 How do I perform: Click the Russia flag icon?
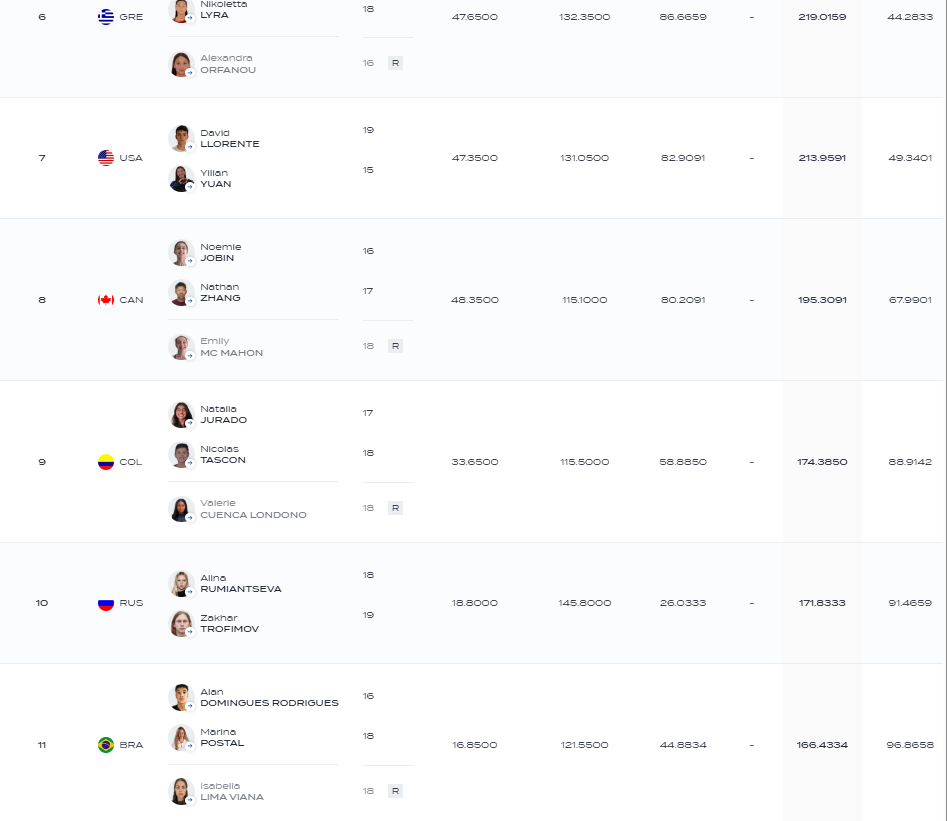(106, 603)
